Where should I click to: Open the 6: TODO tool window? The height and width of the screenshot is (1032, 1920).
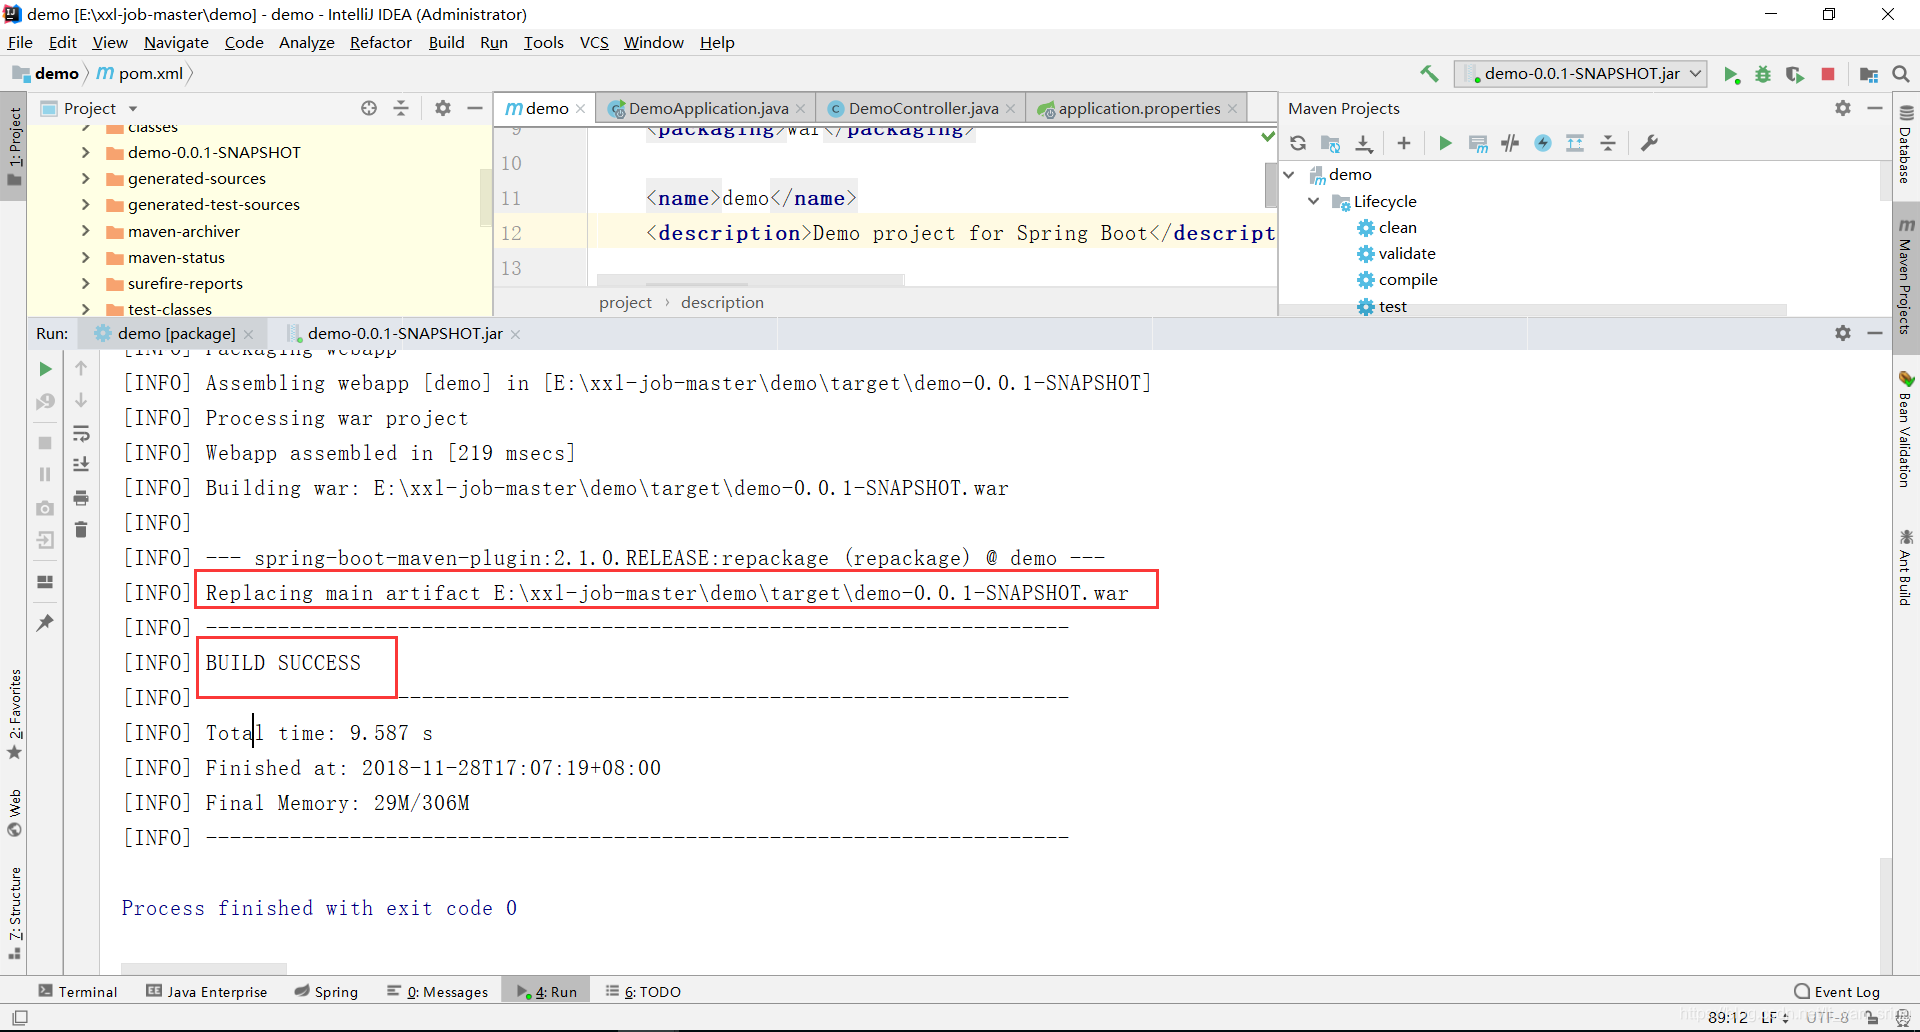point(643,991)
